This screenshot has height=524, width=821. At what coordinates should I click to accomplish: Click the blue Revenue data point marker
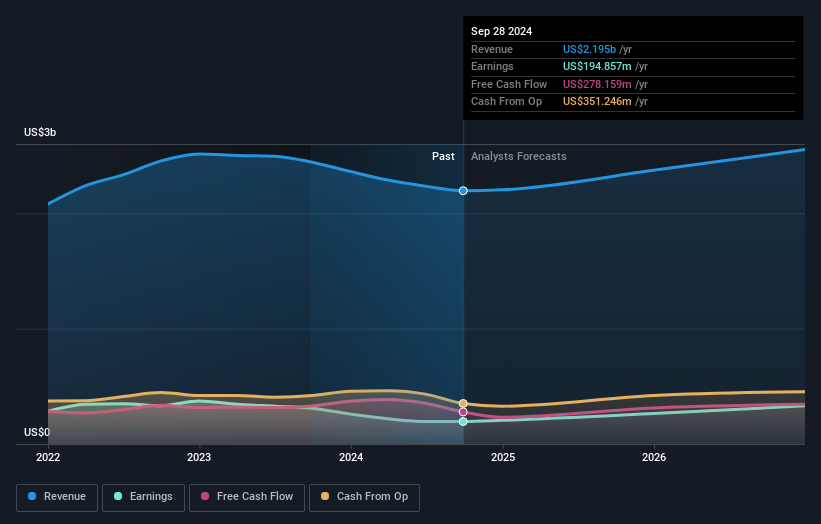463,191
